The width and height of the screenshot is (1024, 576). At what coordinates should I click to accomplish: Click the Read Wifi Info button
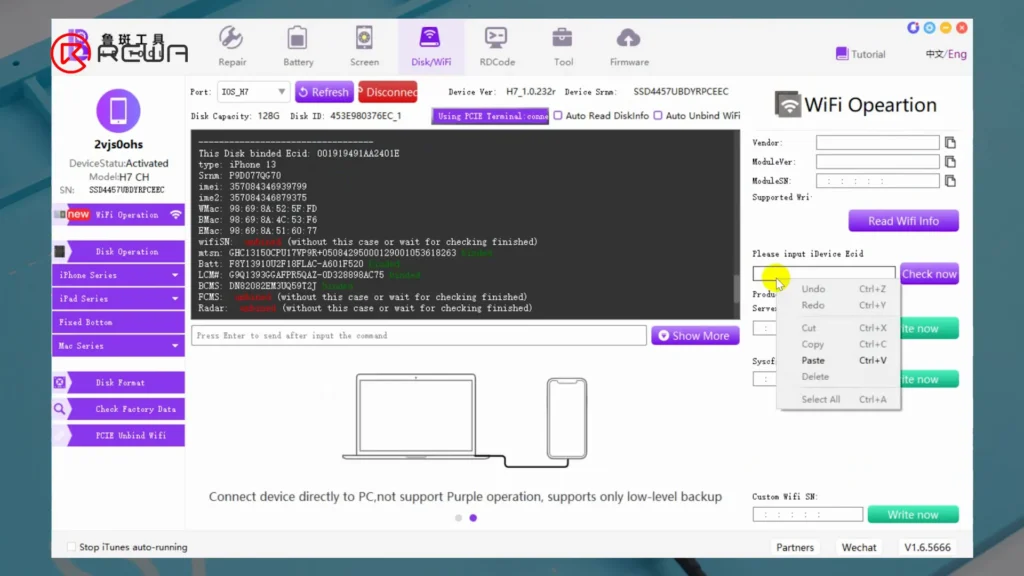tap(903, 221)
